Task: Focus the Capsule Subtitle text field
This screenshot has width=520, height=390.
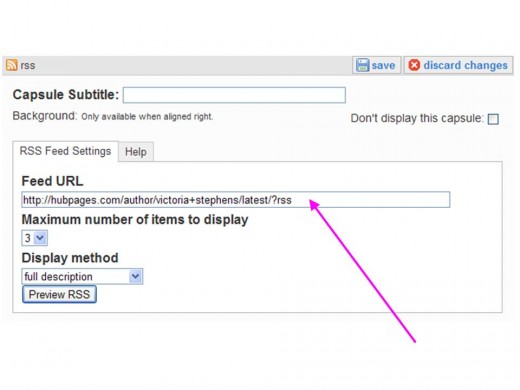Action: coord(234,95)
